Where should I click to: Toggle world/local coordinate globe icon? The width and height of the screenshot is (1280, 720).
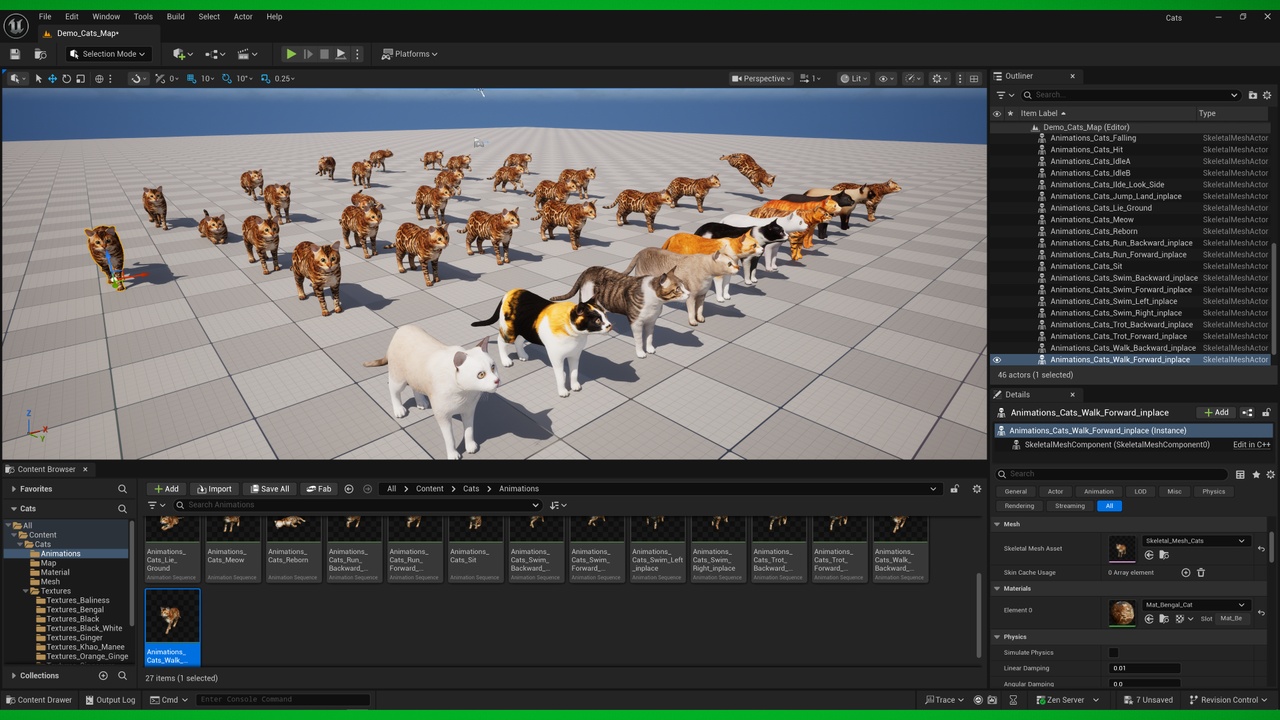(99, 78)
